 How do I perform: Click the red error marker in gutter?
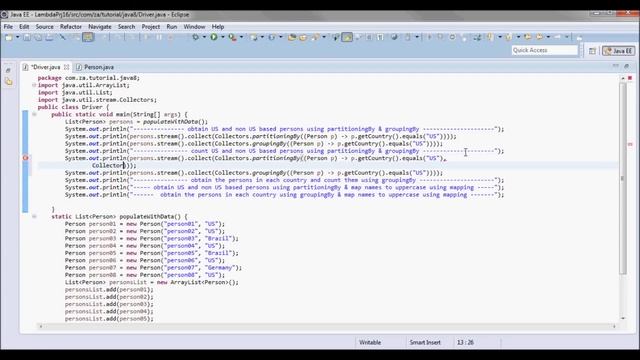[25, 158]
